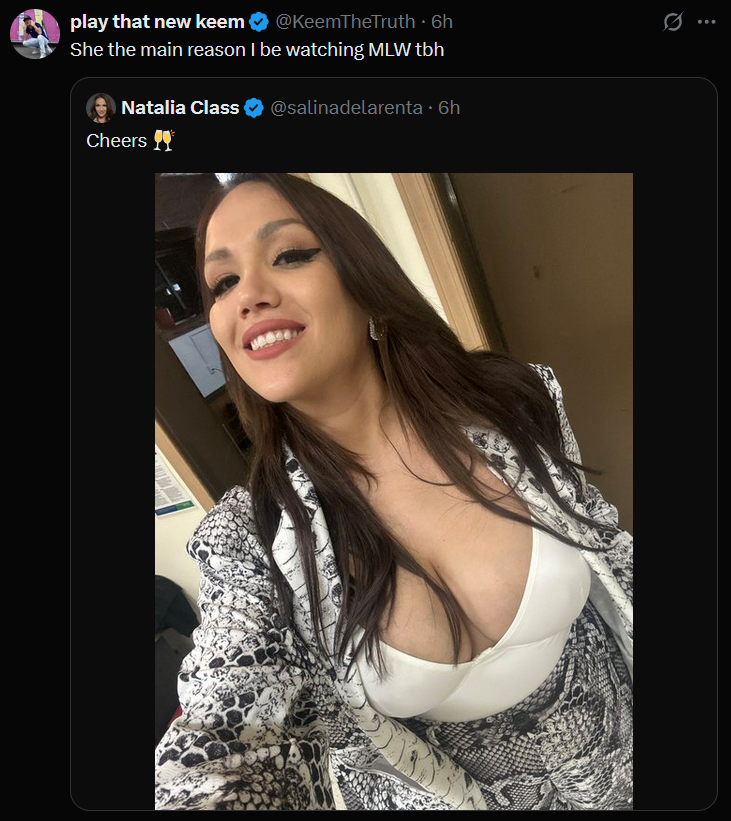
Task: Open the Natalia Class display name
Action: [x=180, y=108]
